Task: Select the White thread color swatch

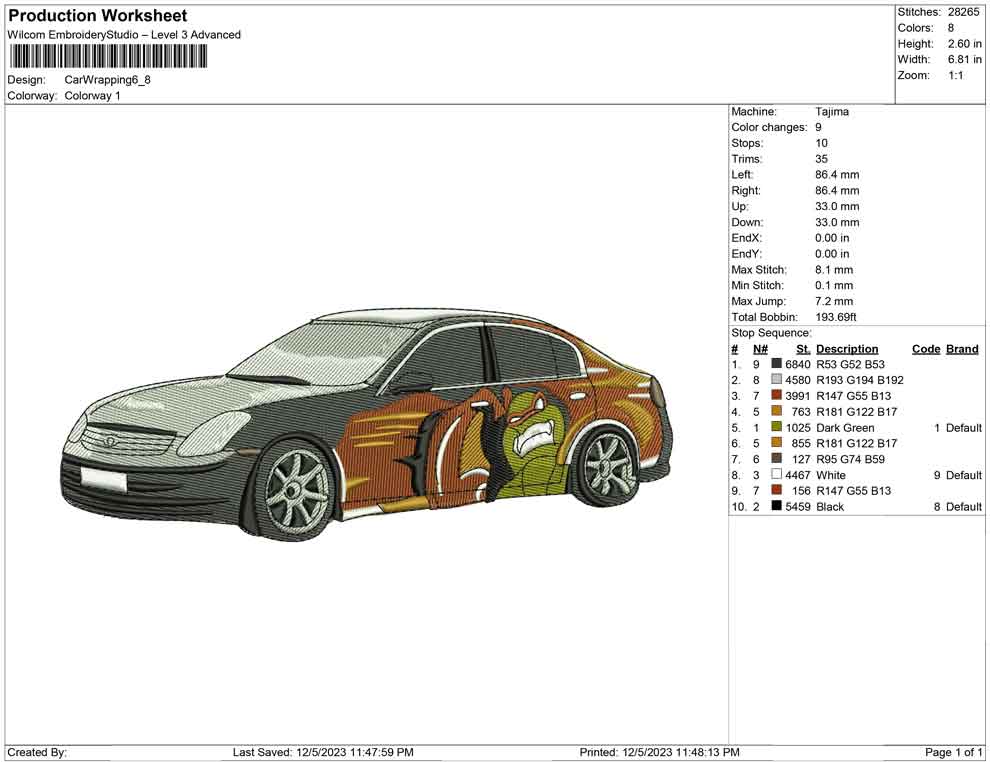Action: tap(776, 475)
